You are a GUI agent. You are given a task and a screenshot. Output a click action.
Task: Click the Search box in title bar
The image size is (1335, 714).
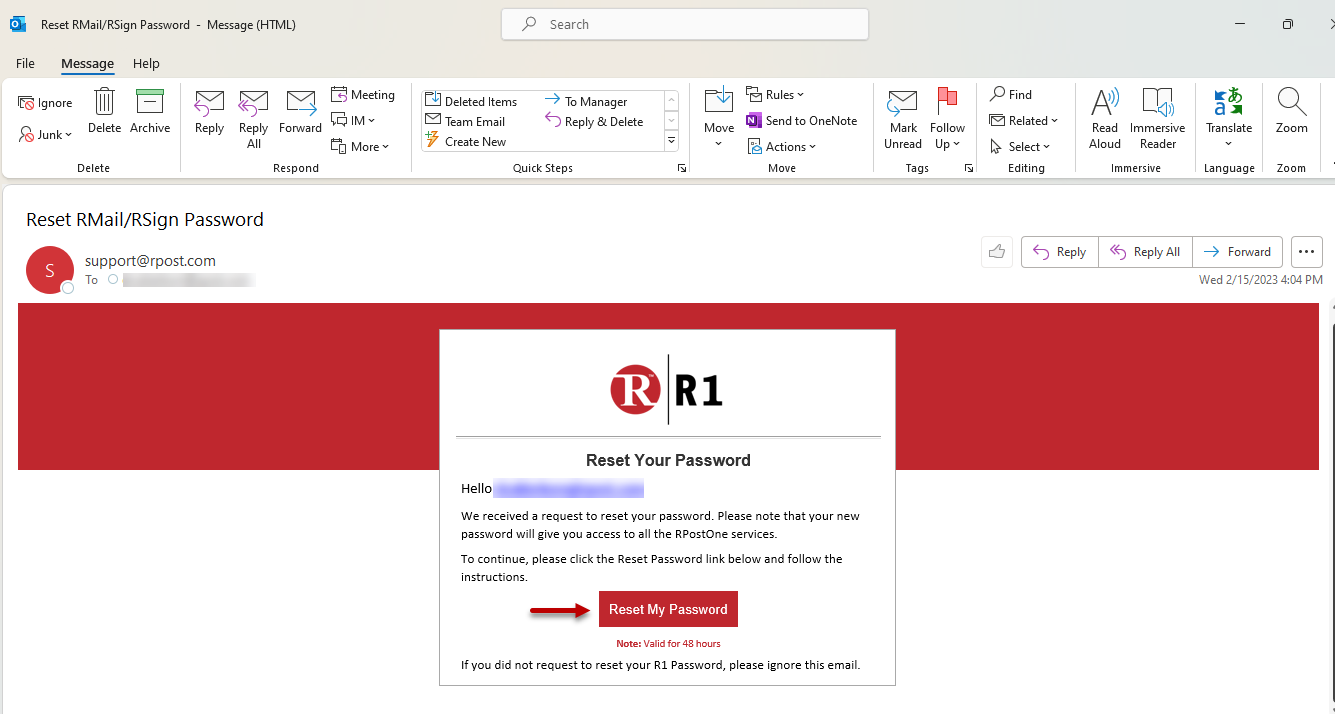[x=685, y=24]
